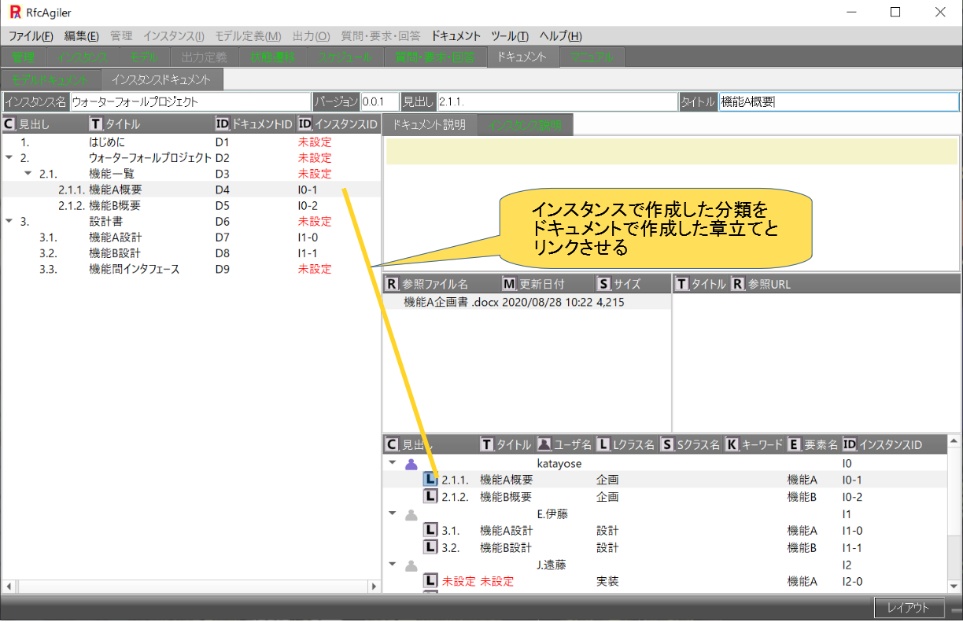This screenshot has width=963, height=622.
Task: Click the gray user icon for E.伊藤
Action: pos(411,515)
